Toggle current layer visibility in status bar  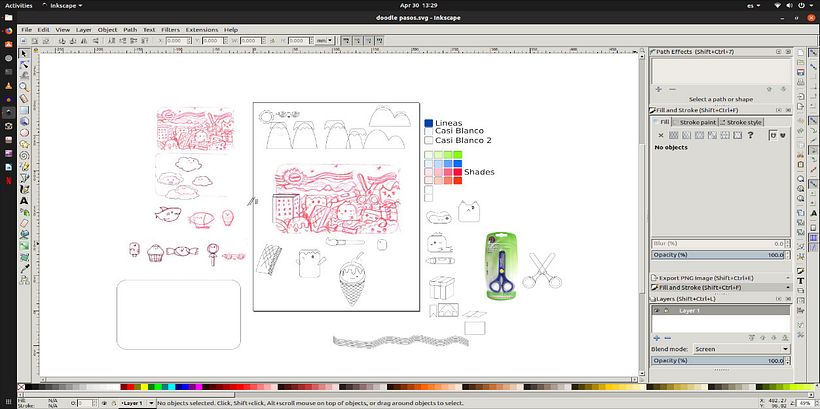pos(105,403)
